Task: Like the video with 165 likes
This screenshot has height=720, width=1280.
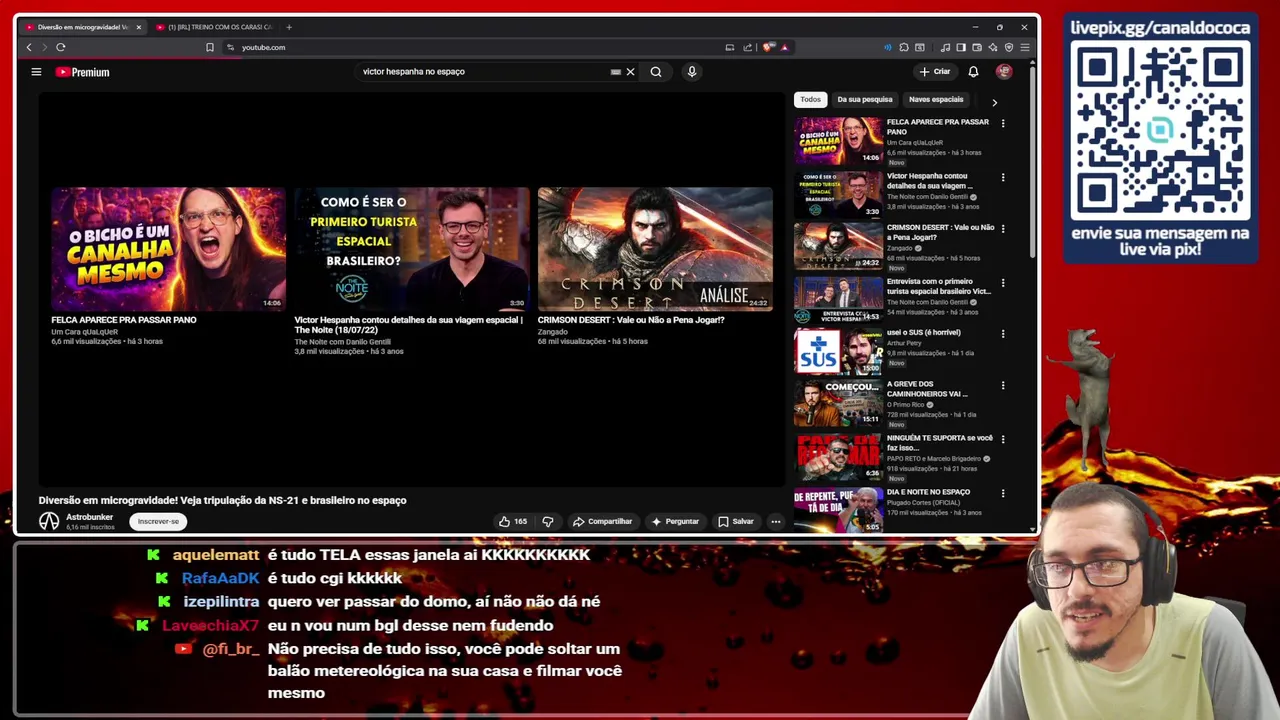Action: click(513, 521)
